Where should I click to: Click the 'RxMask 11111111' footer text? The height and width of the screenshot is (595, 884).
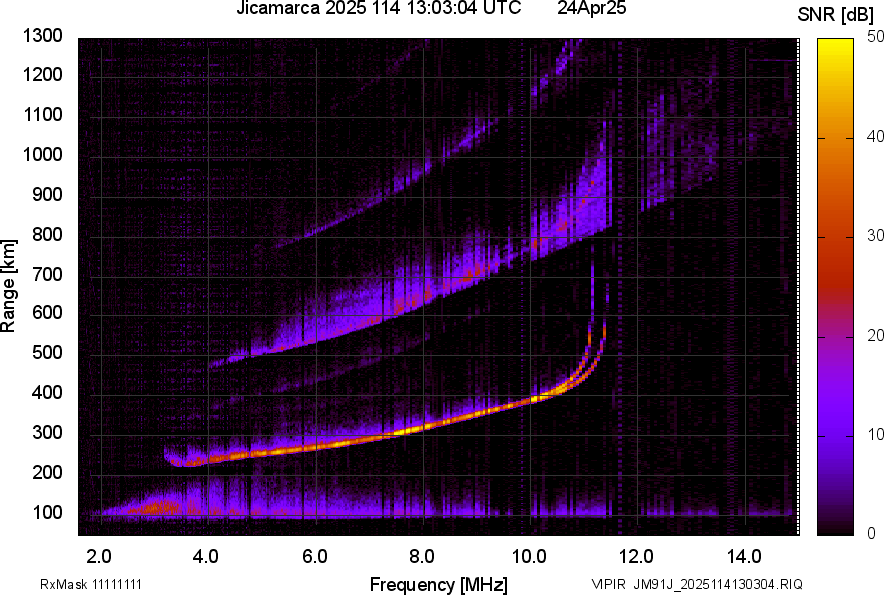[x=91, y=584]
